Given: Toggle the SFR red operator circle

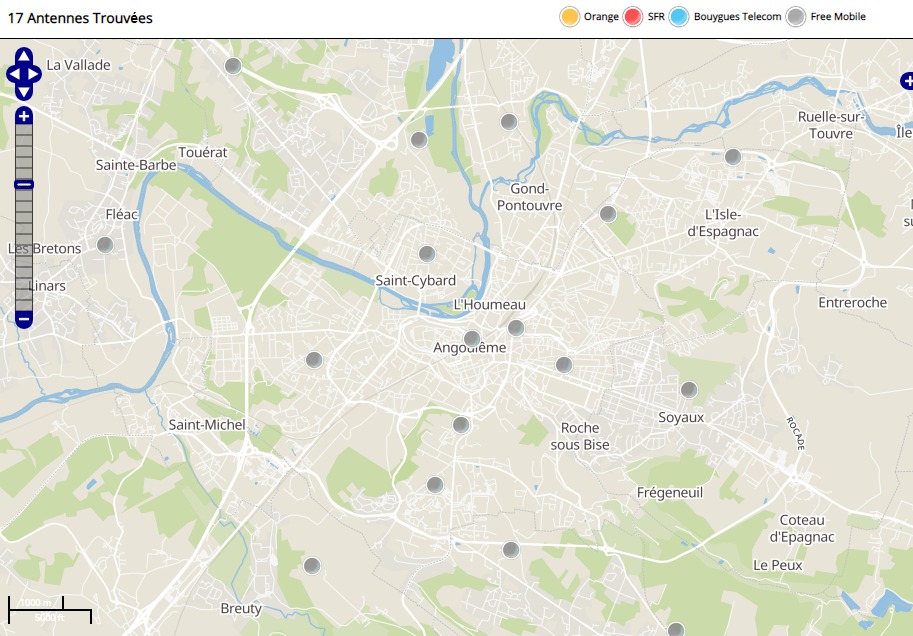Looking at the screenshot, I should coord(632,17).
